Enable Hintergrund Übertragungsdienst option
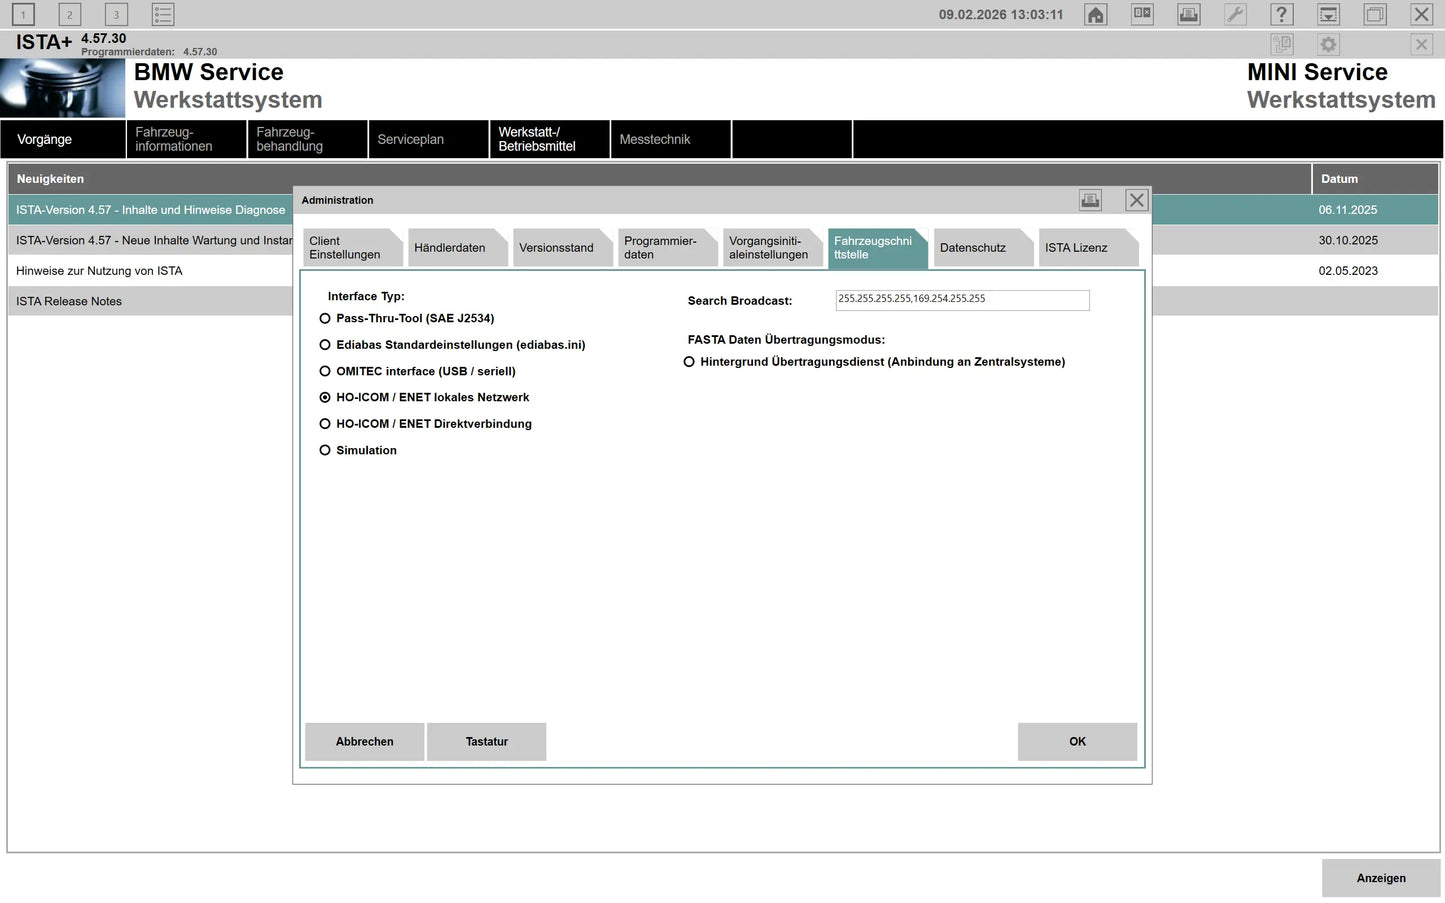Image resolution: width=1445 pixels, height=903 pixels. click(689, 362)
